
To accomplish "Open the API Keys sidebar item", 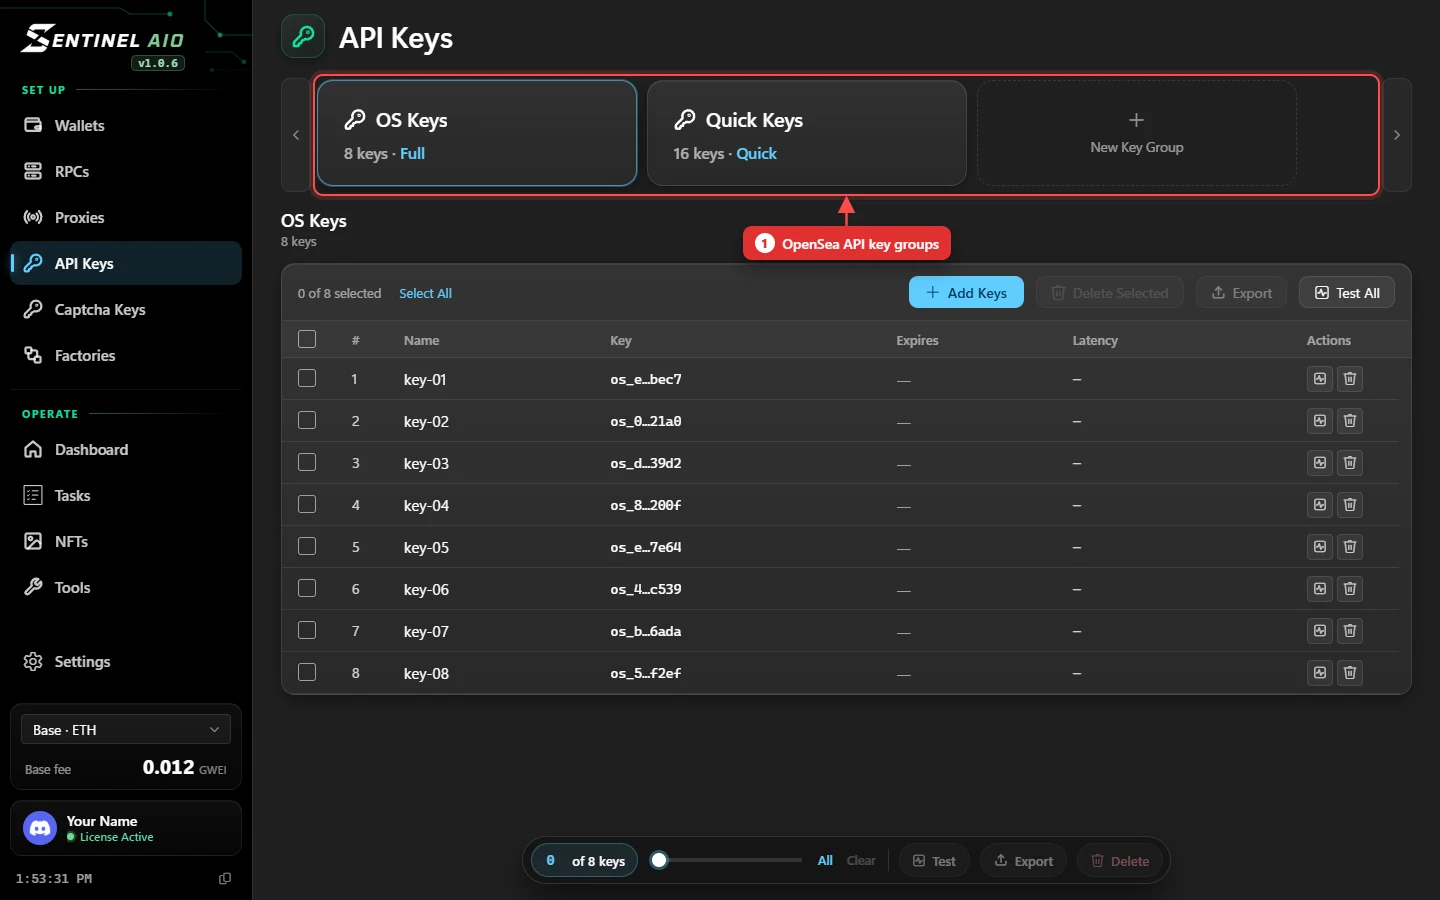I will (x=126, y=263).
